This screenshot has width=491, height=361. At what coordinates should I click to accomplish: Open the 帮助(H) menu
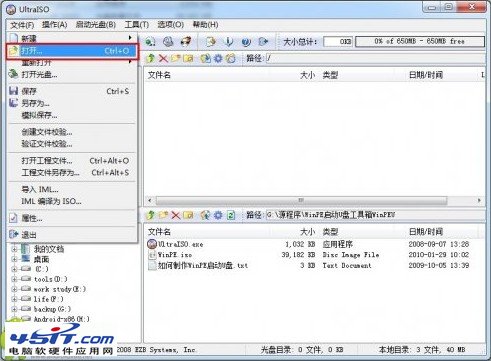tap(205, 25)
